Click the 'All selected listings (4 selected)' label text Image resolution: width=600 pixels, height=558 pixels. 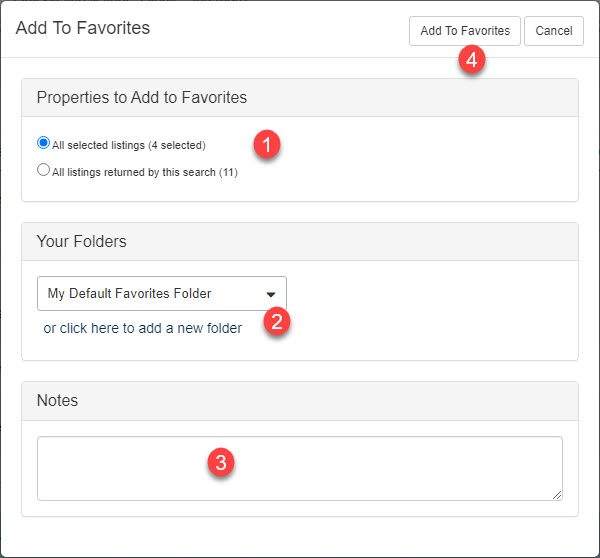pyautogui.click(x=129, y=145)
